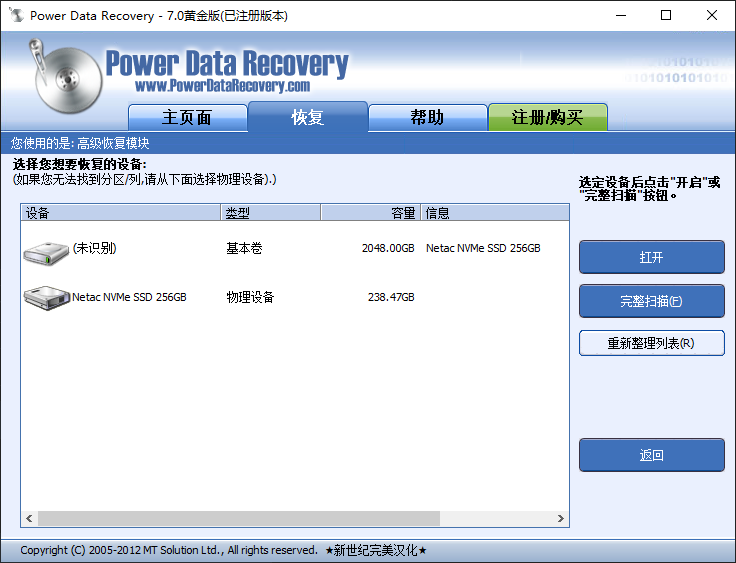Open the www.PowerDataRecovery.com link
The height and width of the screenshot is (563, 736).
tap(222, 86)
